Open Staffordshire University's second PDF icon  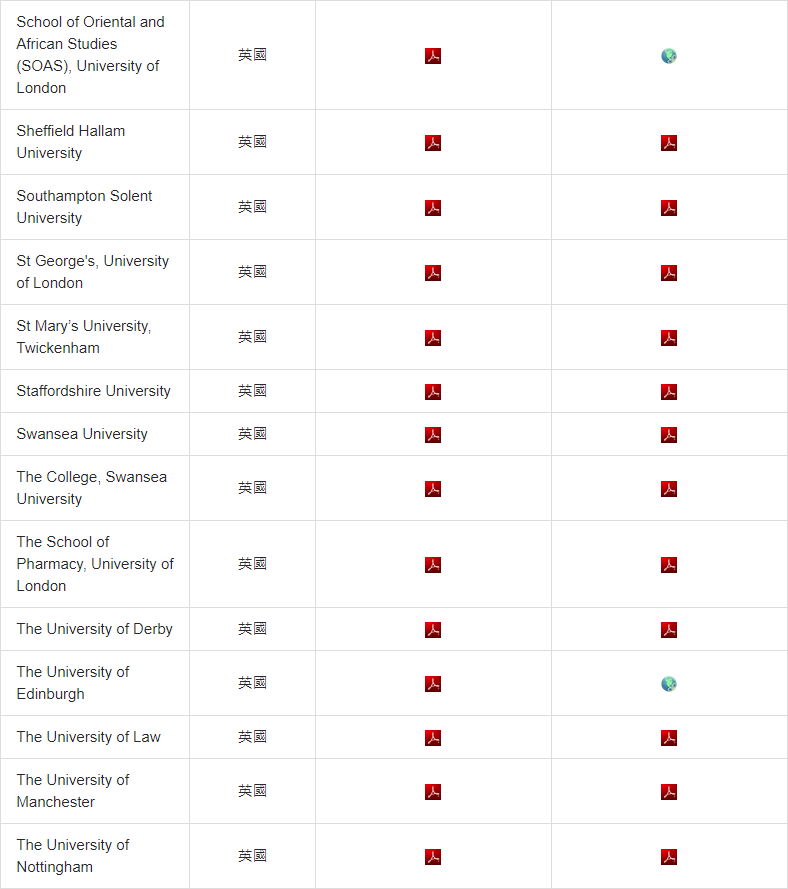[x=669, y=392]
